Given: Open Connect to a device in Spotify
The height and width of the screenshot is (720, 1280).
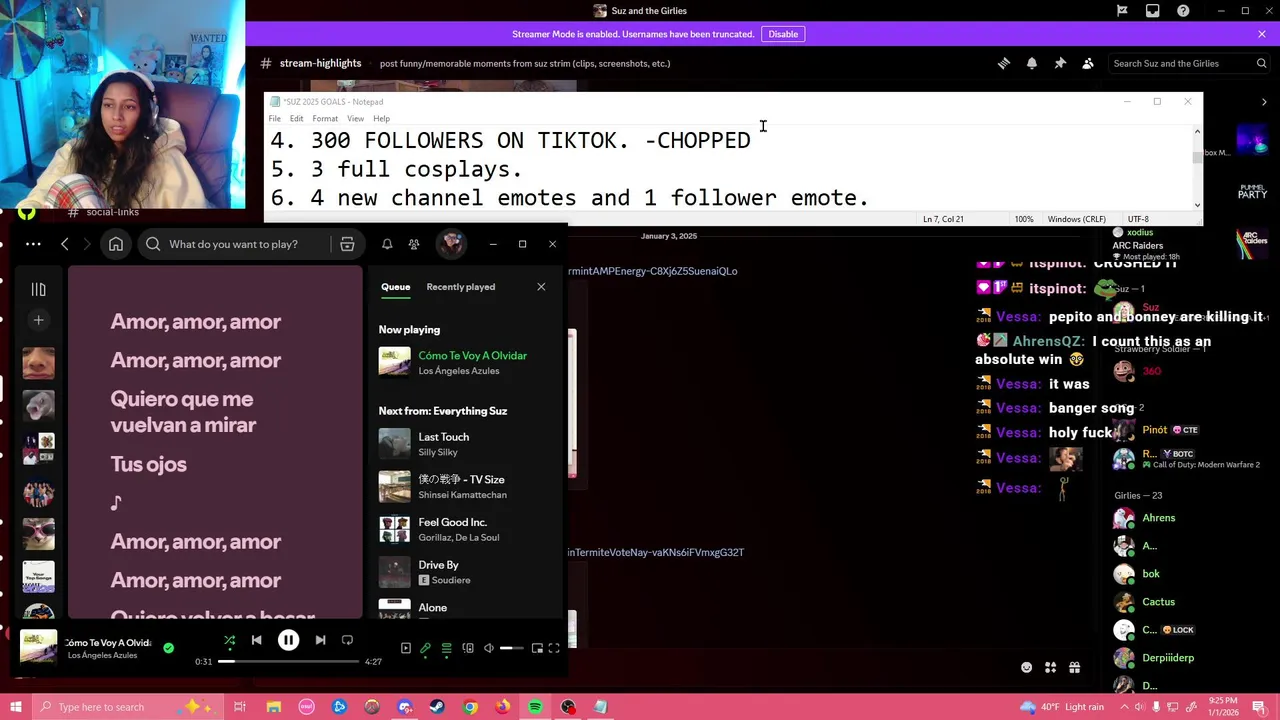Looking at the screenshot, I should pyautogui.click(x=468, y=648).
